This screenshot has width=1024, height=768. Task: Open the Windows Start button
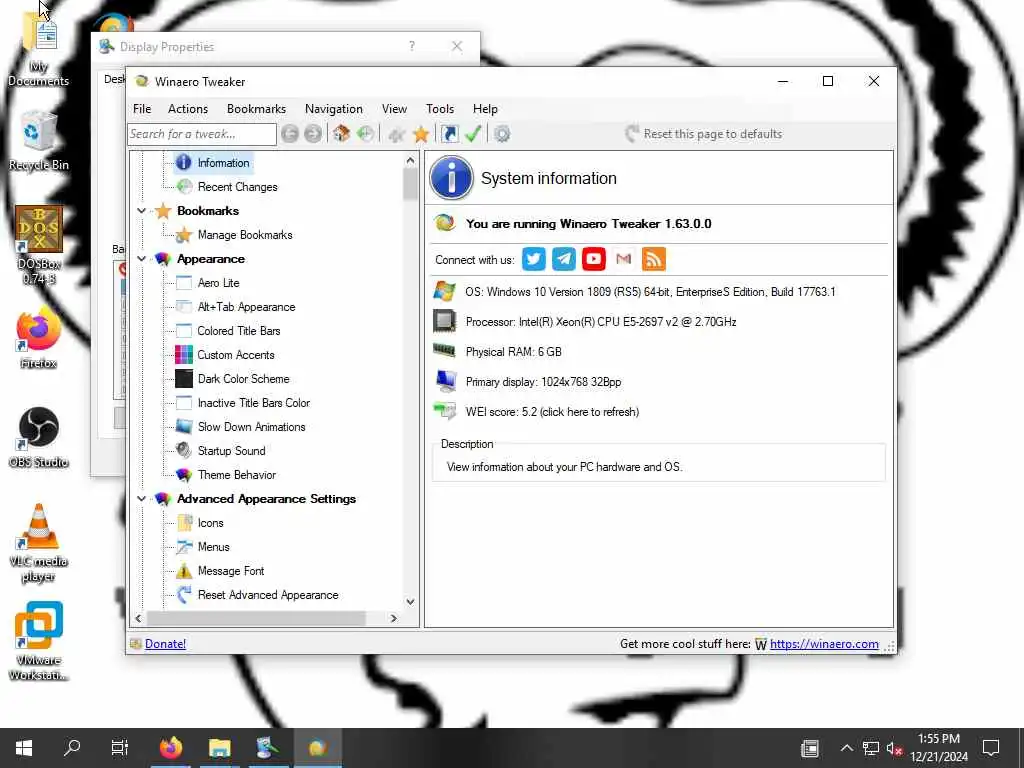[x=24, y=748]
